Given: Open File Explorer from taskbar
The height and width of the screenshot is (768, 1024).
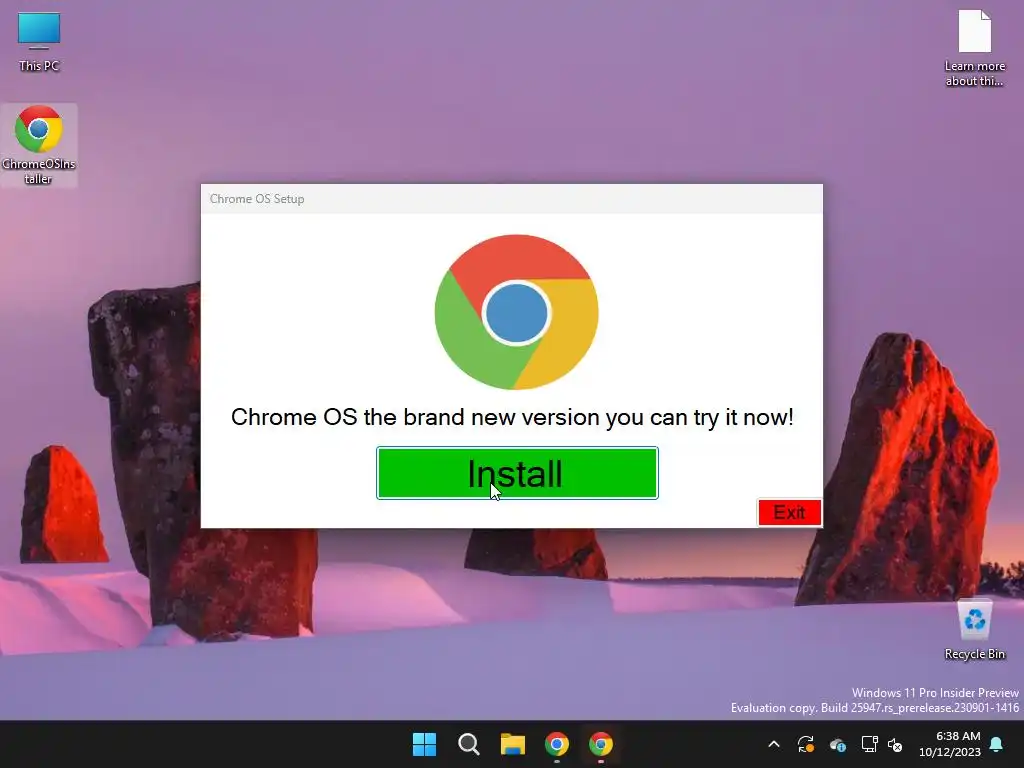Looking at the screenshot, I should pyautogui.click(x=513, y=744).
